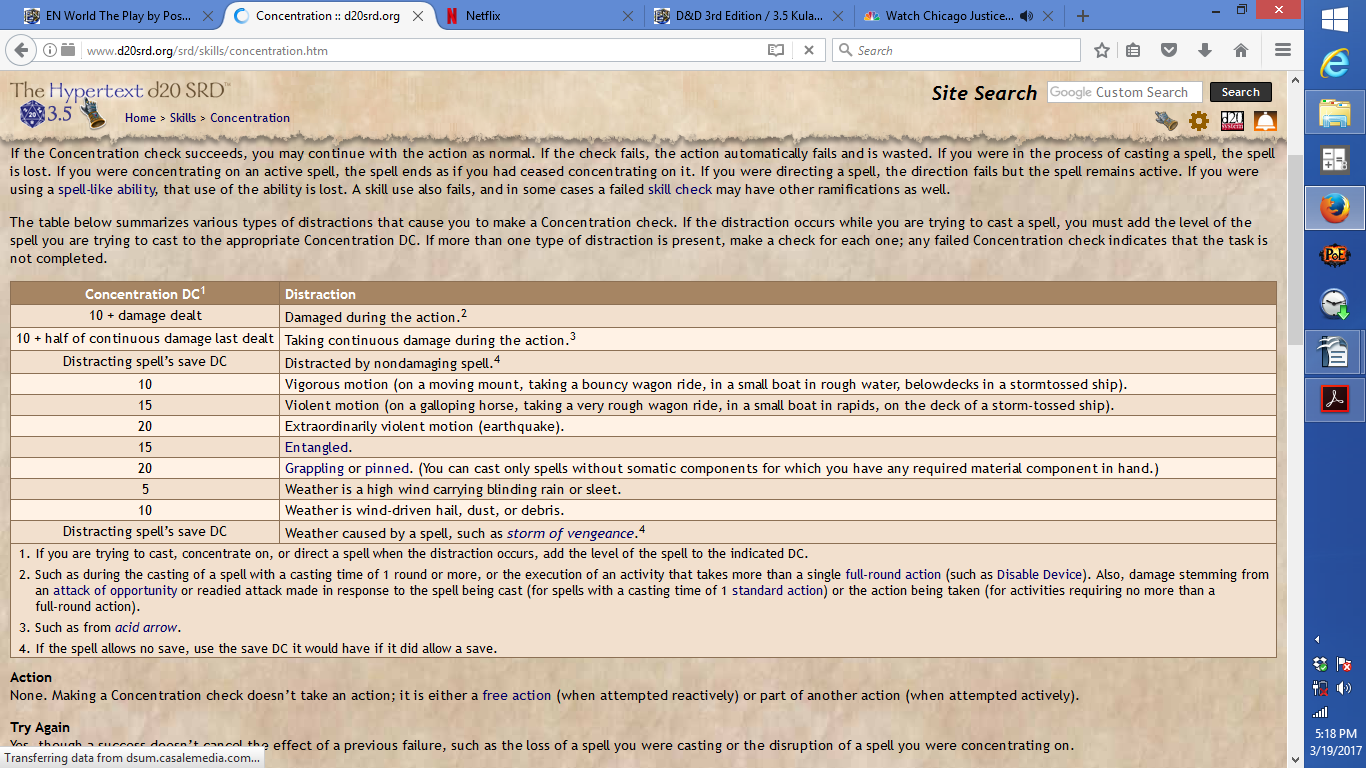Click the Google Custom Search field

pyautogui.click(x=1123, y=92)
